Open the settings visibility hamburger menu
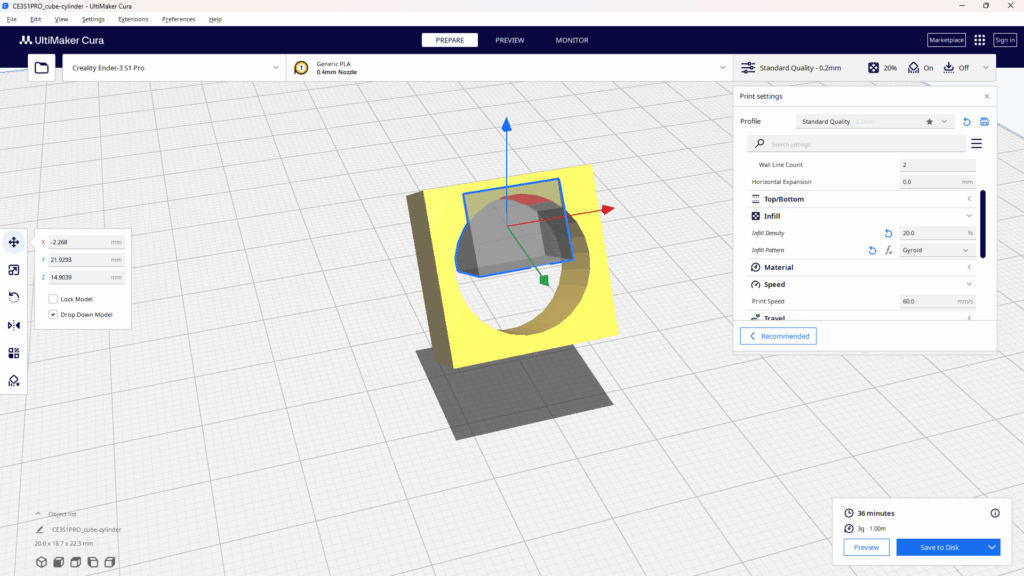This screenshot has width=1024, height=576. (x=976, y=144)
